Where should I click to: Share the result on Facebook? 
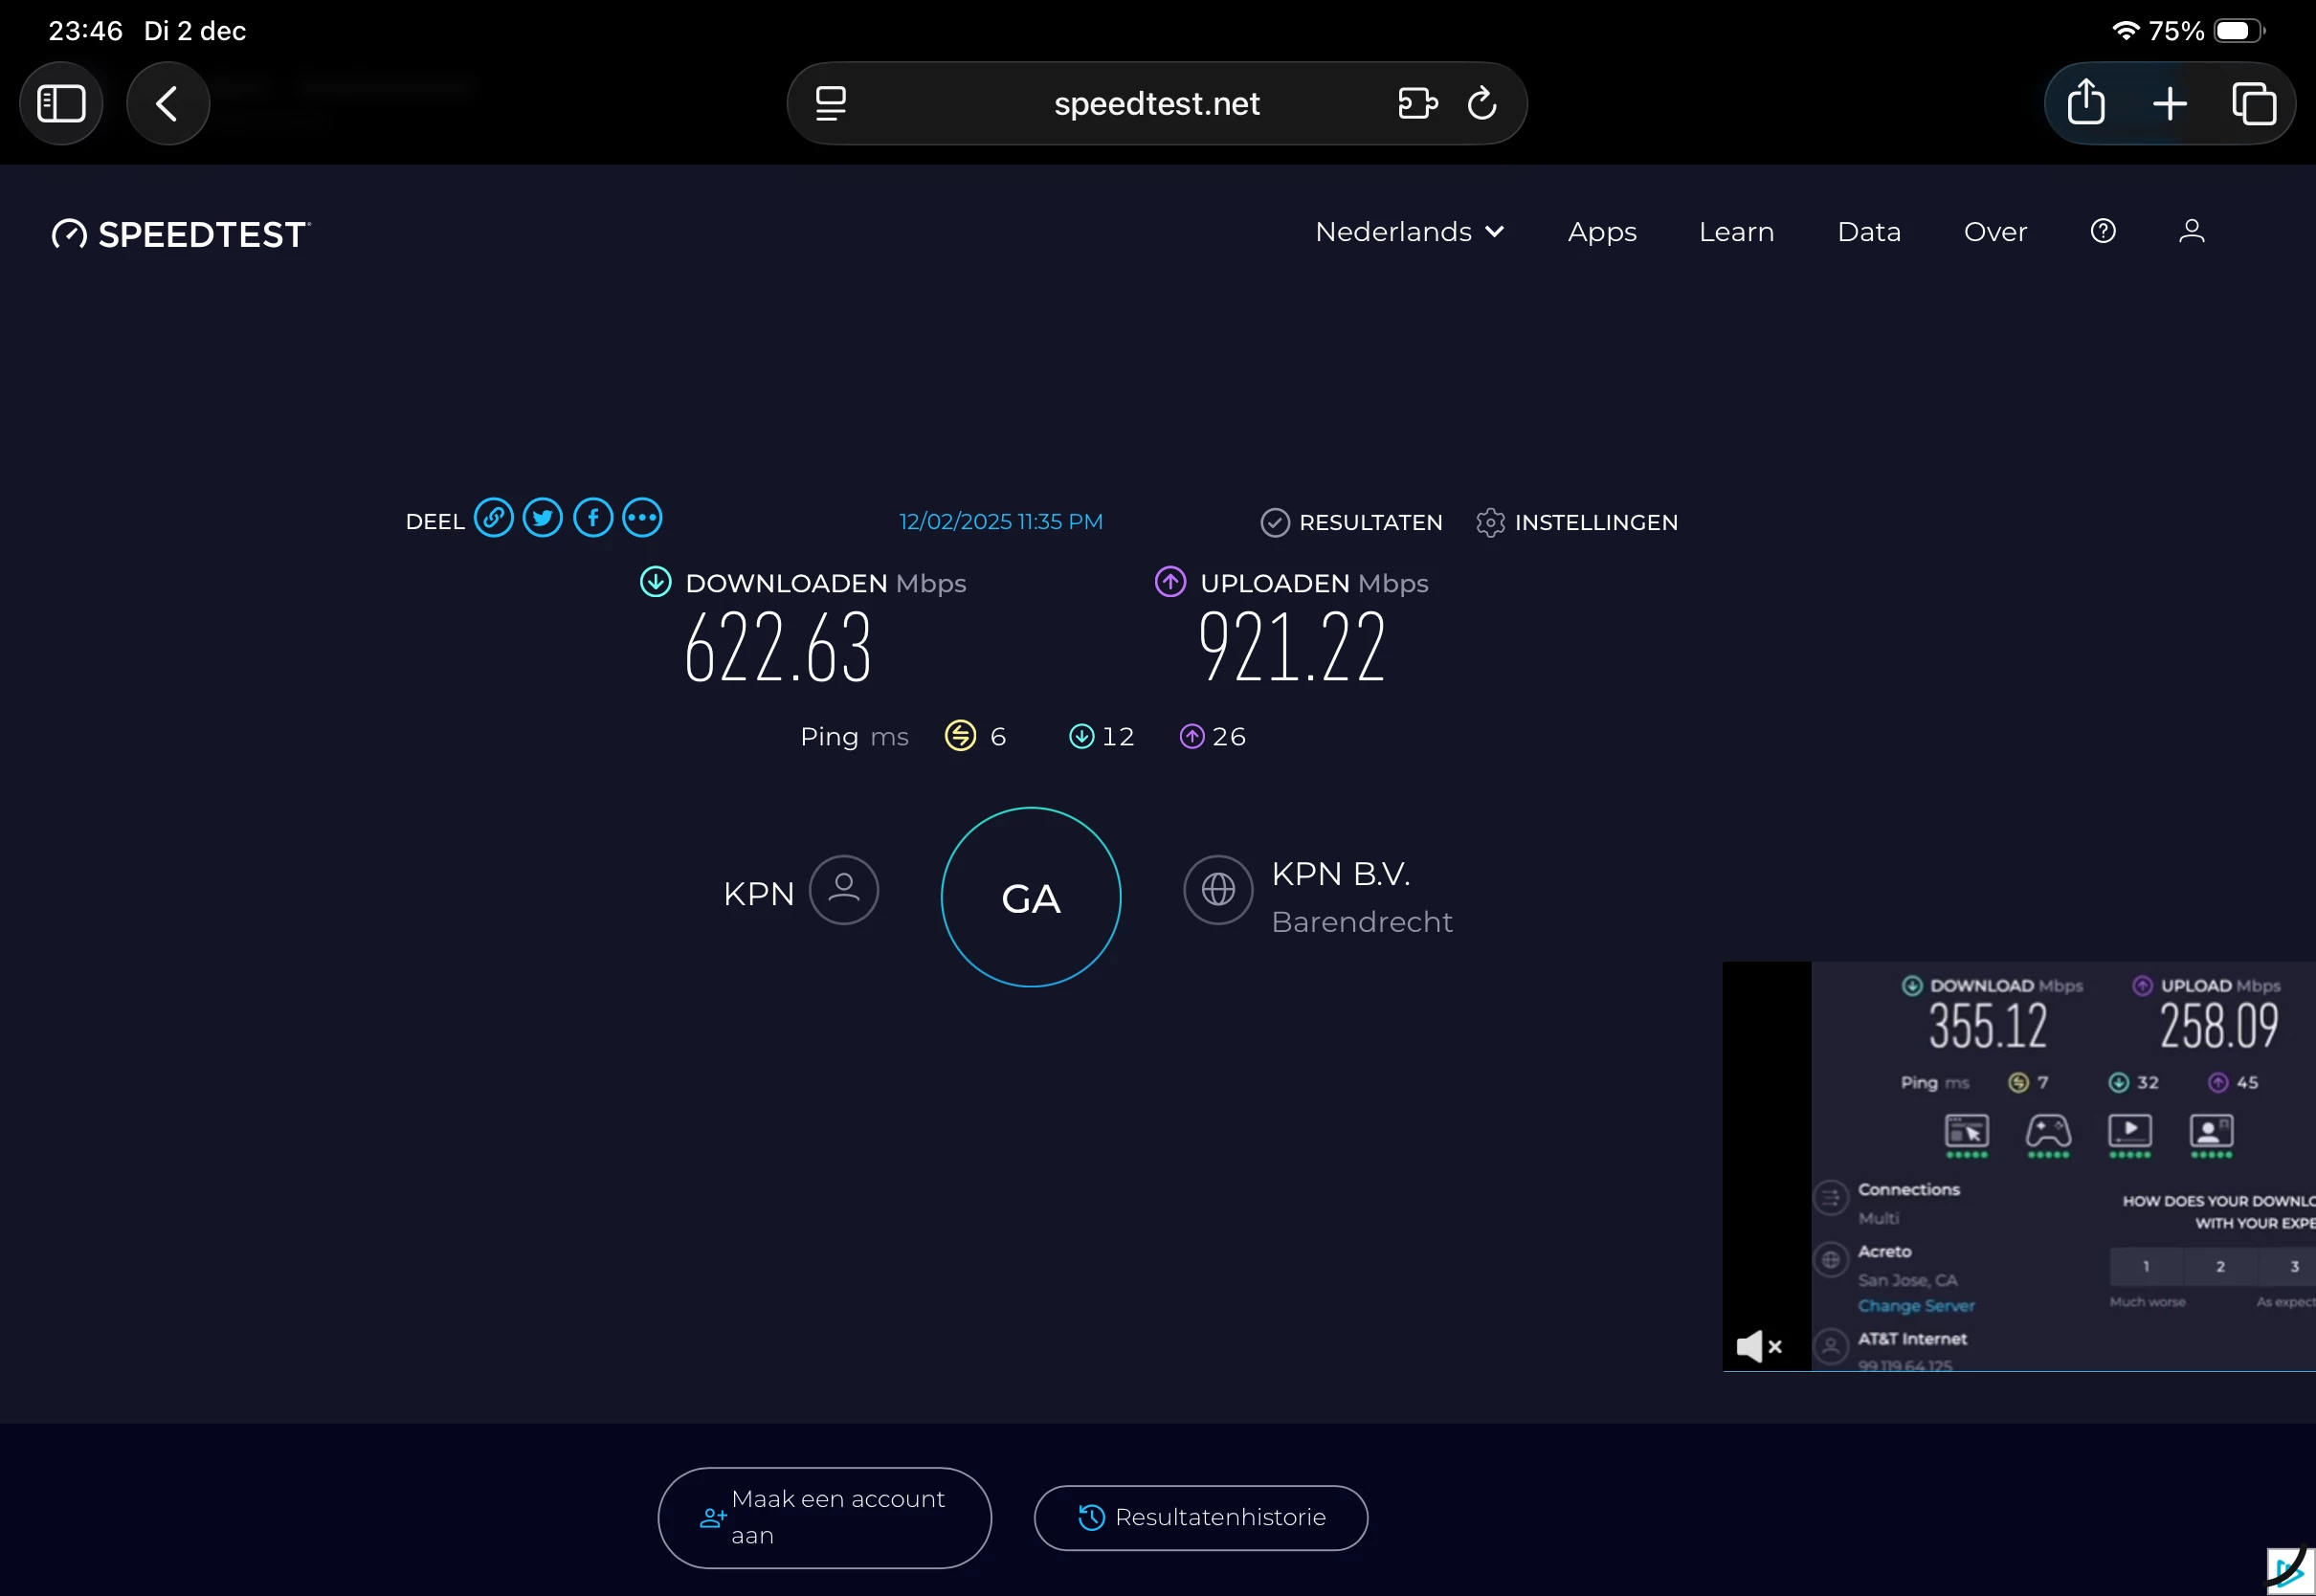point(593,518)
